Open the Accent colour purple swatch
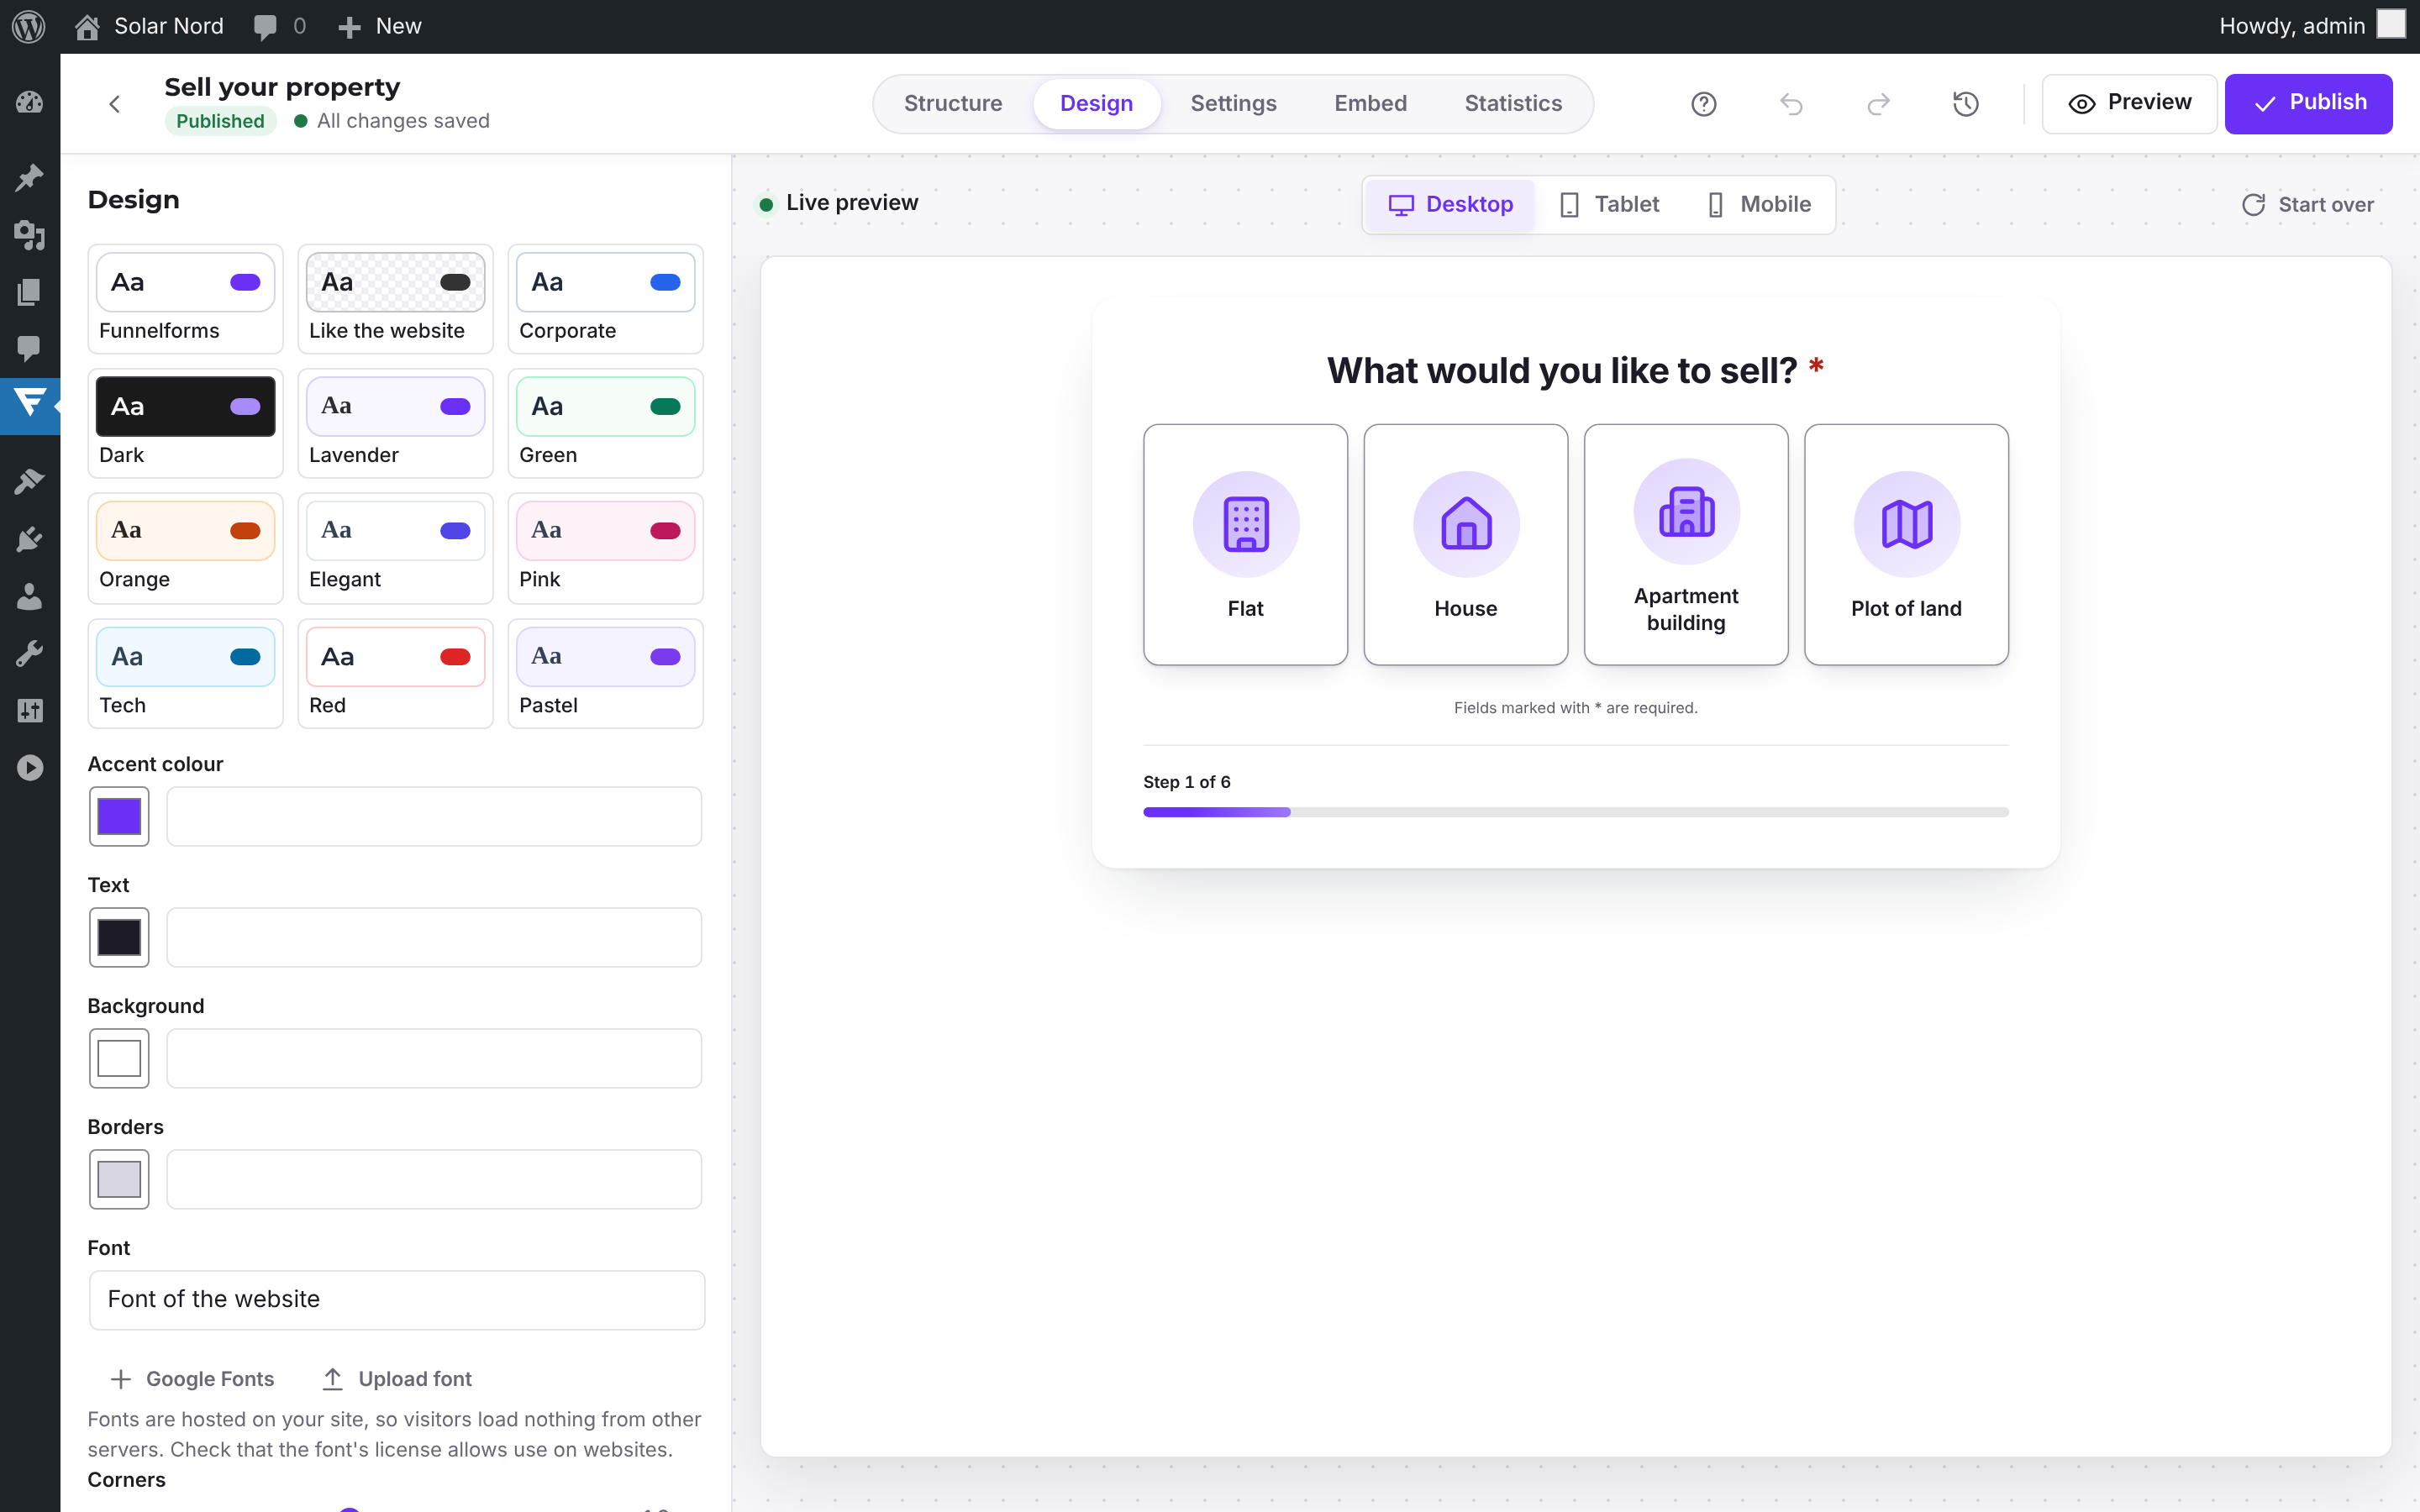This screenshot has height=1512, width=2420. point(119,816)
